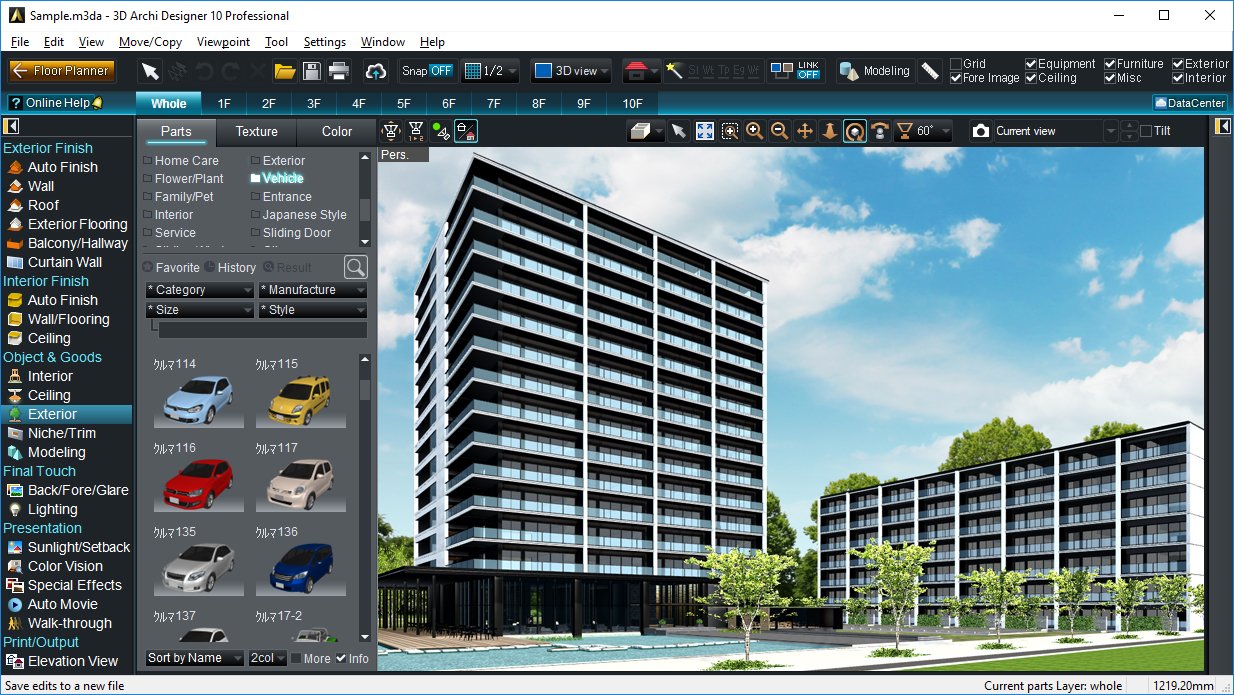Viewport: 1234px width, 695px height.
Task: Open the Category filter dropdown
Action: [x=199, y=290]
